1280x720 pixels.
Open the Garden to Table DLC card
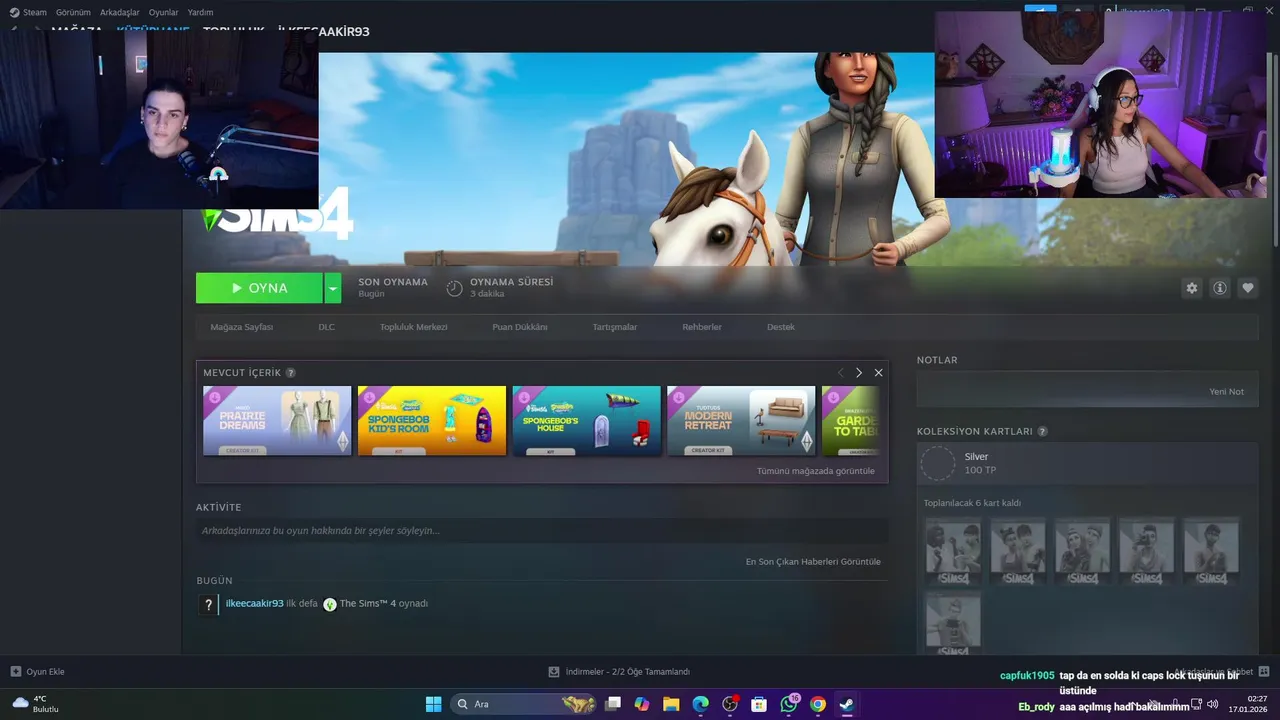(x=851, y=421)
